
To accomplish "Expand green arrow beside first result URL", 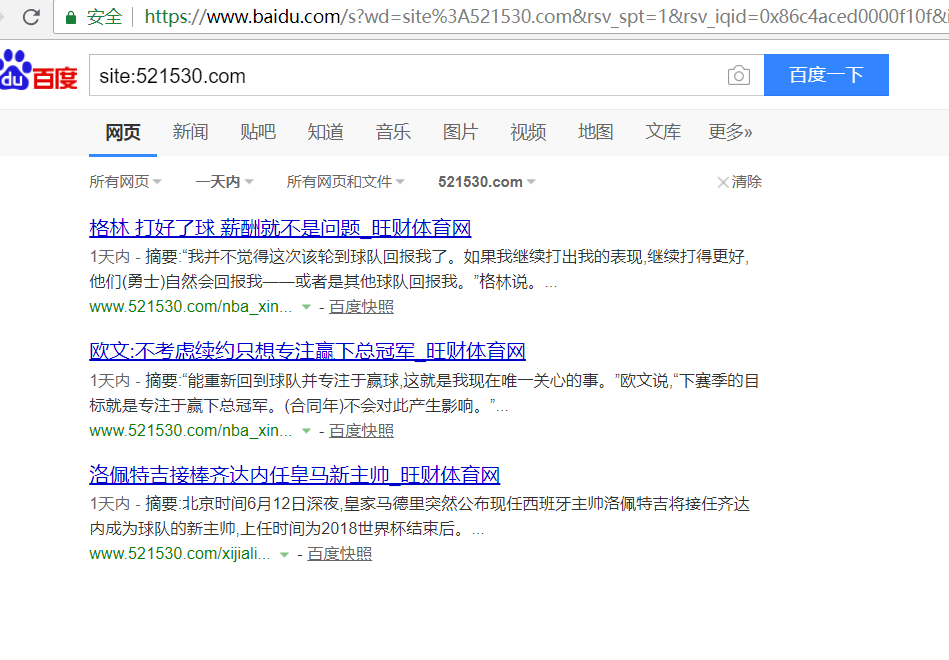I will (x=306, y=307).
